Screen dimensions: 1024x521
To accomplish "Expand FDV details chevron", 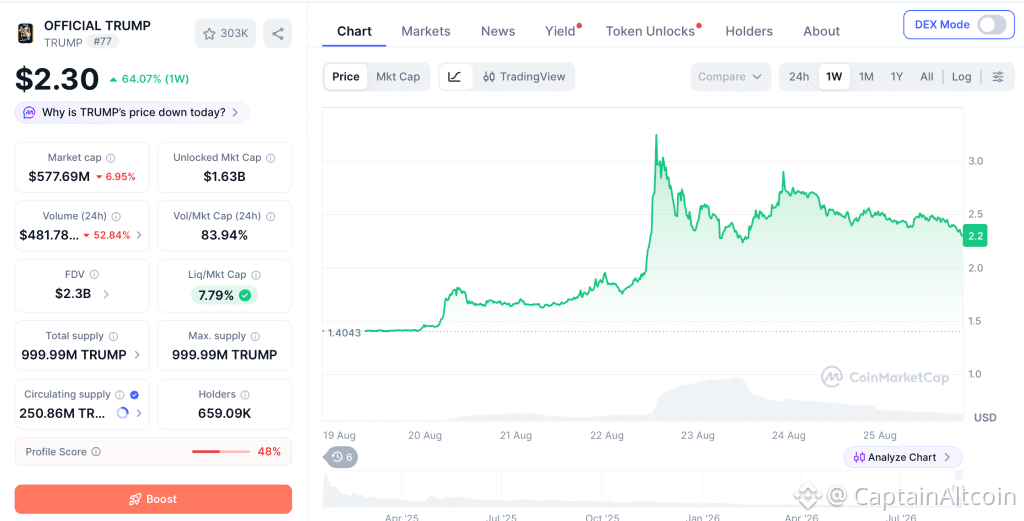I will 106,294.
